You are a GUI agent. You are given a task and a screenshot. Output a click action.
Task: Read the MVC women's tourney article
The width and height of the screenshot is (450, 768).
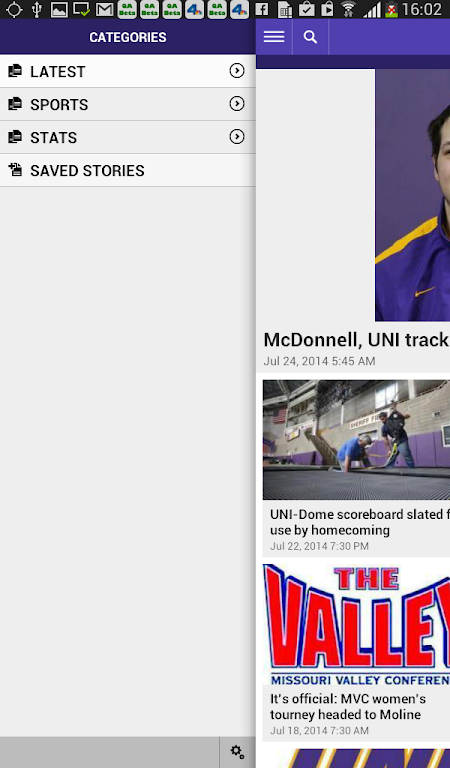(348, 706)
